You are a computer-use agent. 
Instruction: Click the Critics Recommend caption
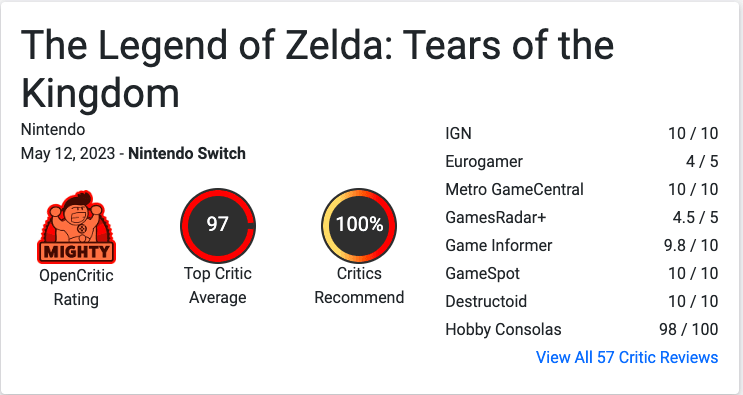click(x=359, y=286)
